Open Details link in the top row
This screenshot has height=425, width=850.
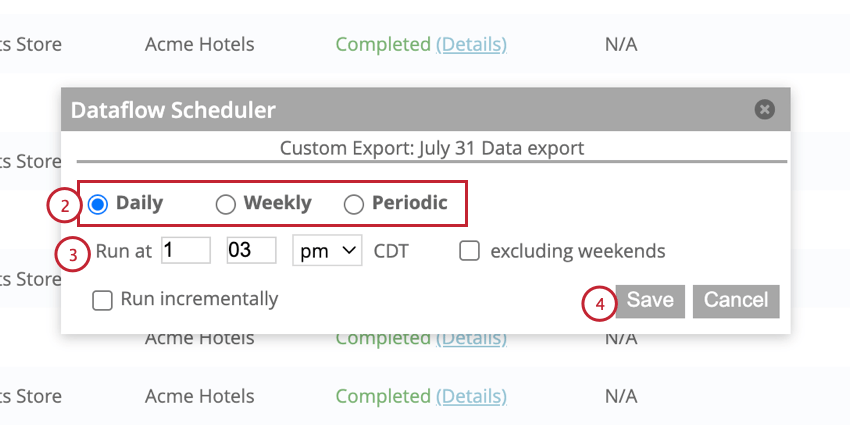click(471, 44)
